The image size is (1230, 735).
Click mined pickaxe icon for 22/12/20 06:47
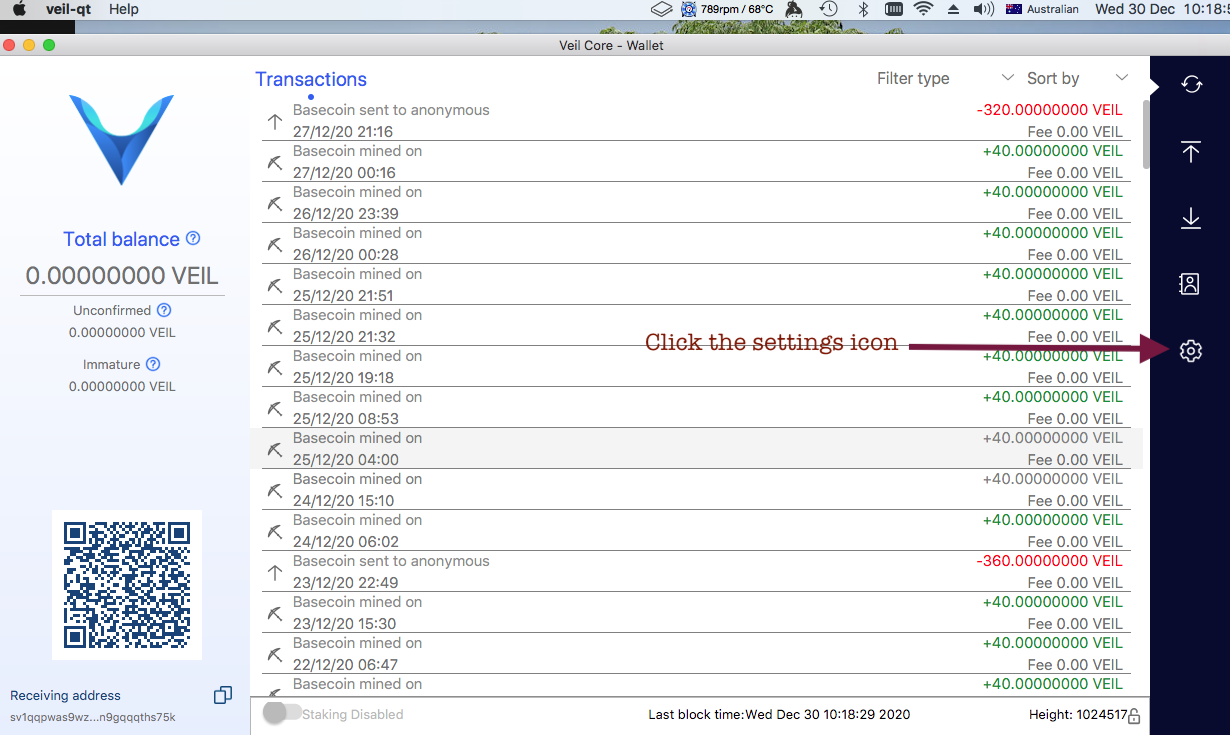[275, 654]
